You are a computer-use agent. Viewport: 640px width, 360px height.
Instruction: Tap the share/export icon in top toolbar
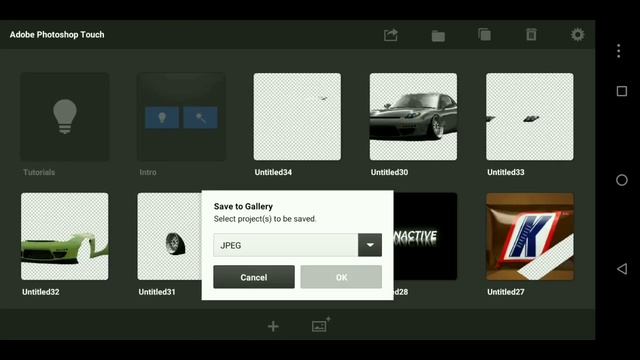[x=391, y=35]
